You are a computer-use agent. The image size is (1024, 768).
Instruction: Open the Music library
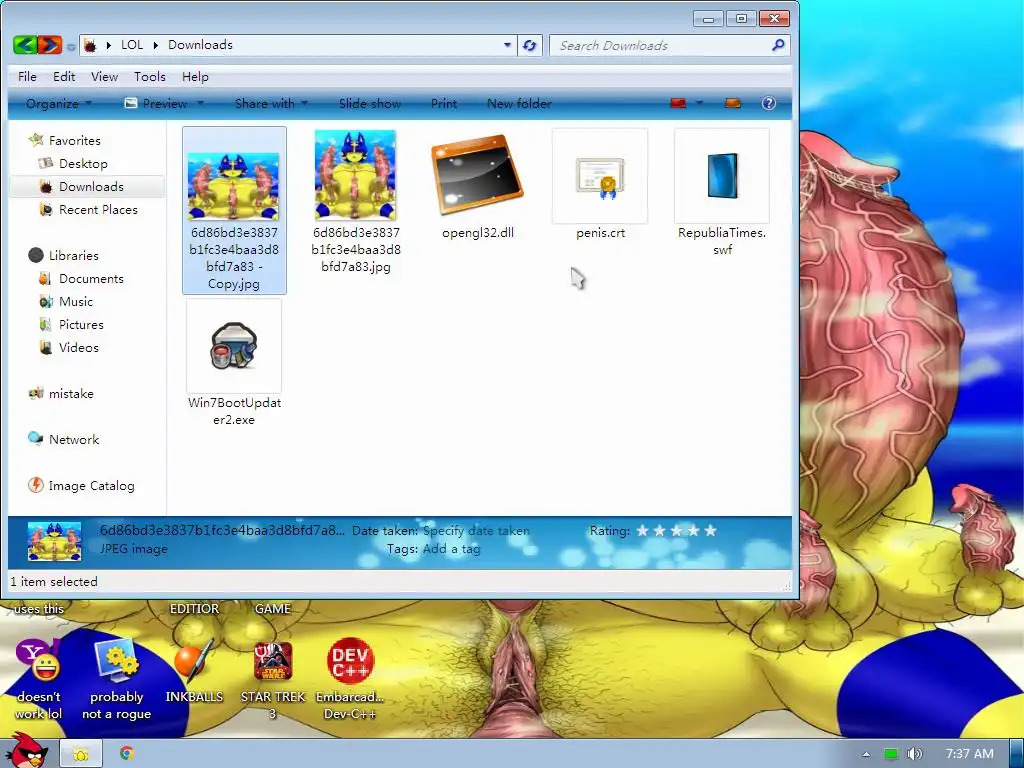tap(76, 302)
